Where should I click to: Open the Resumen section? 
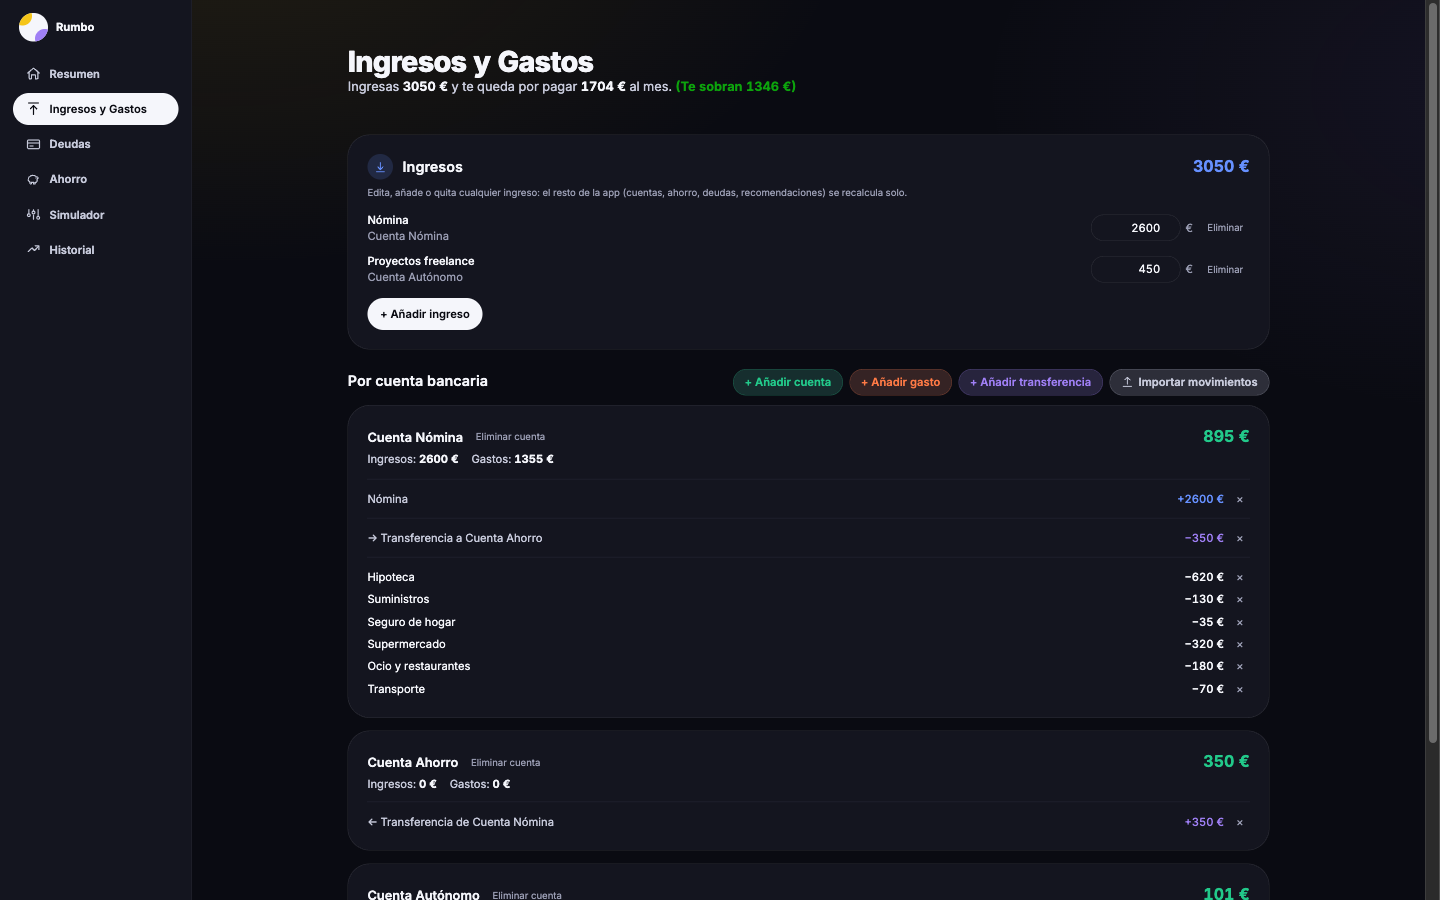(x=96, y=74)
